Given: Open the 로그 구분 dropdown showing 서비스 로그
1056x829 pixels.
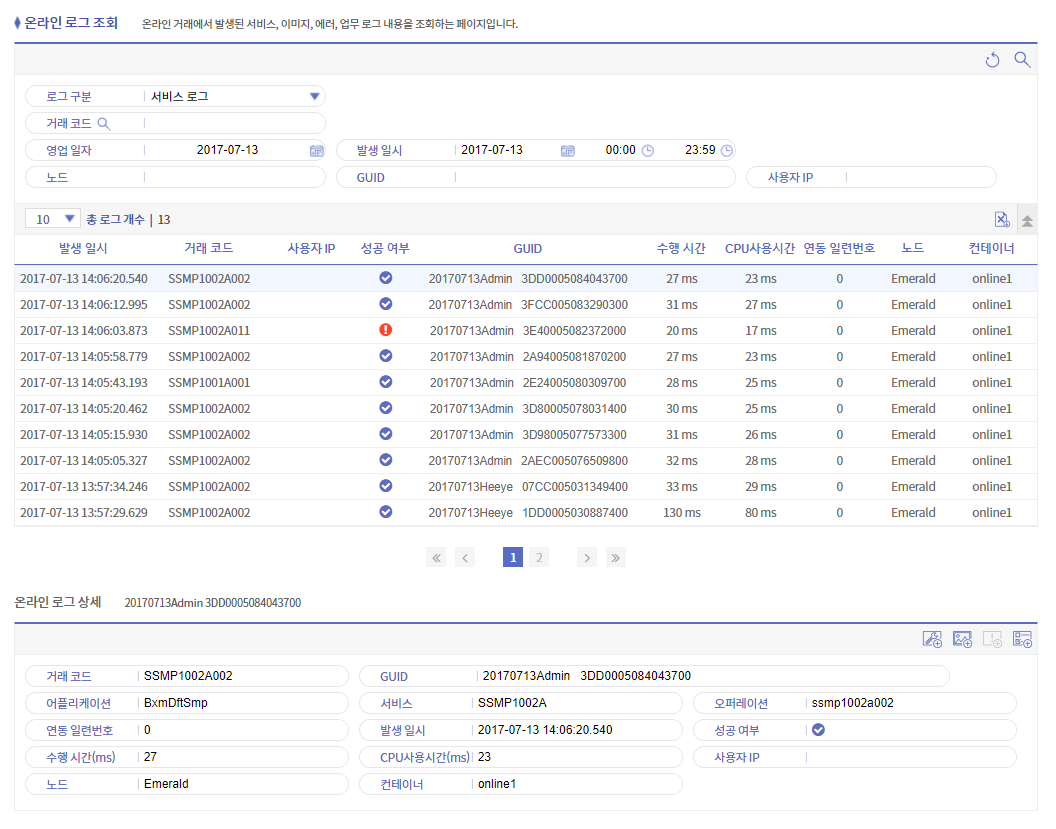Looking at the screenshot, I should (x=234, y=96).
